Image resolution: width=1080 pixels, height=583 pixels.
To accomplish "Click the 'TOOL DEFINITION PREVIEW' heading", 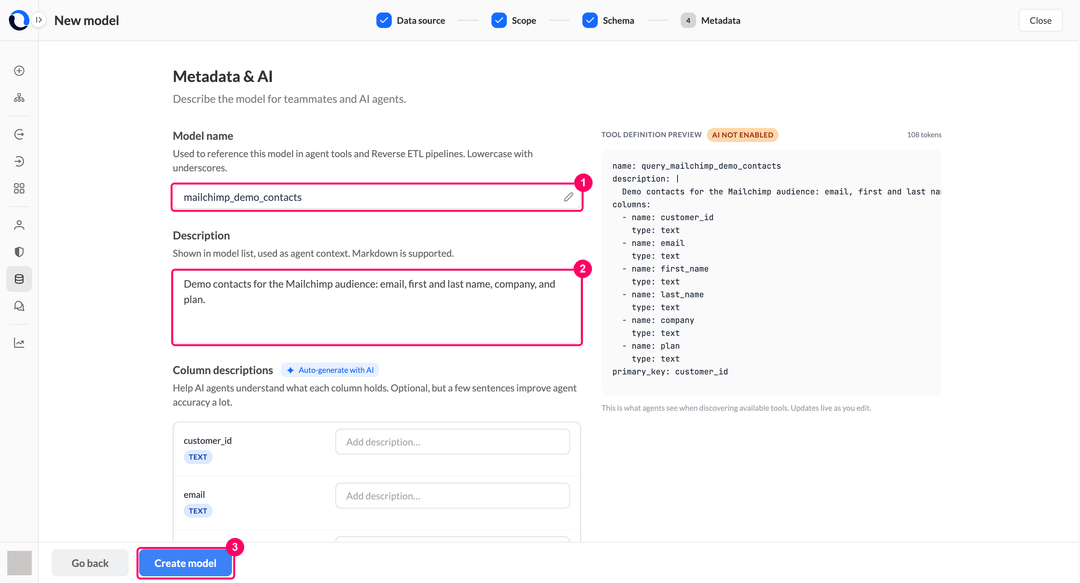I will (x=651, y=135).
